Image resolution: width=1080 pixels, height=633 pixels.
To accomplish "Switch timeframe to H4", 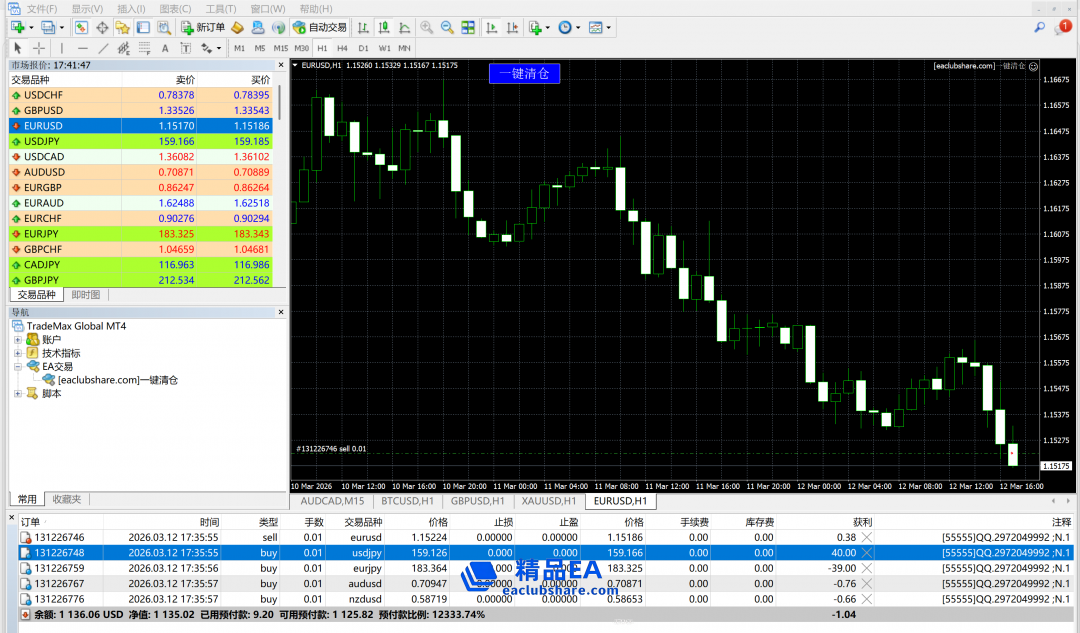I will point(342,47).
